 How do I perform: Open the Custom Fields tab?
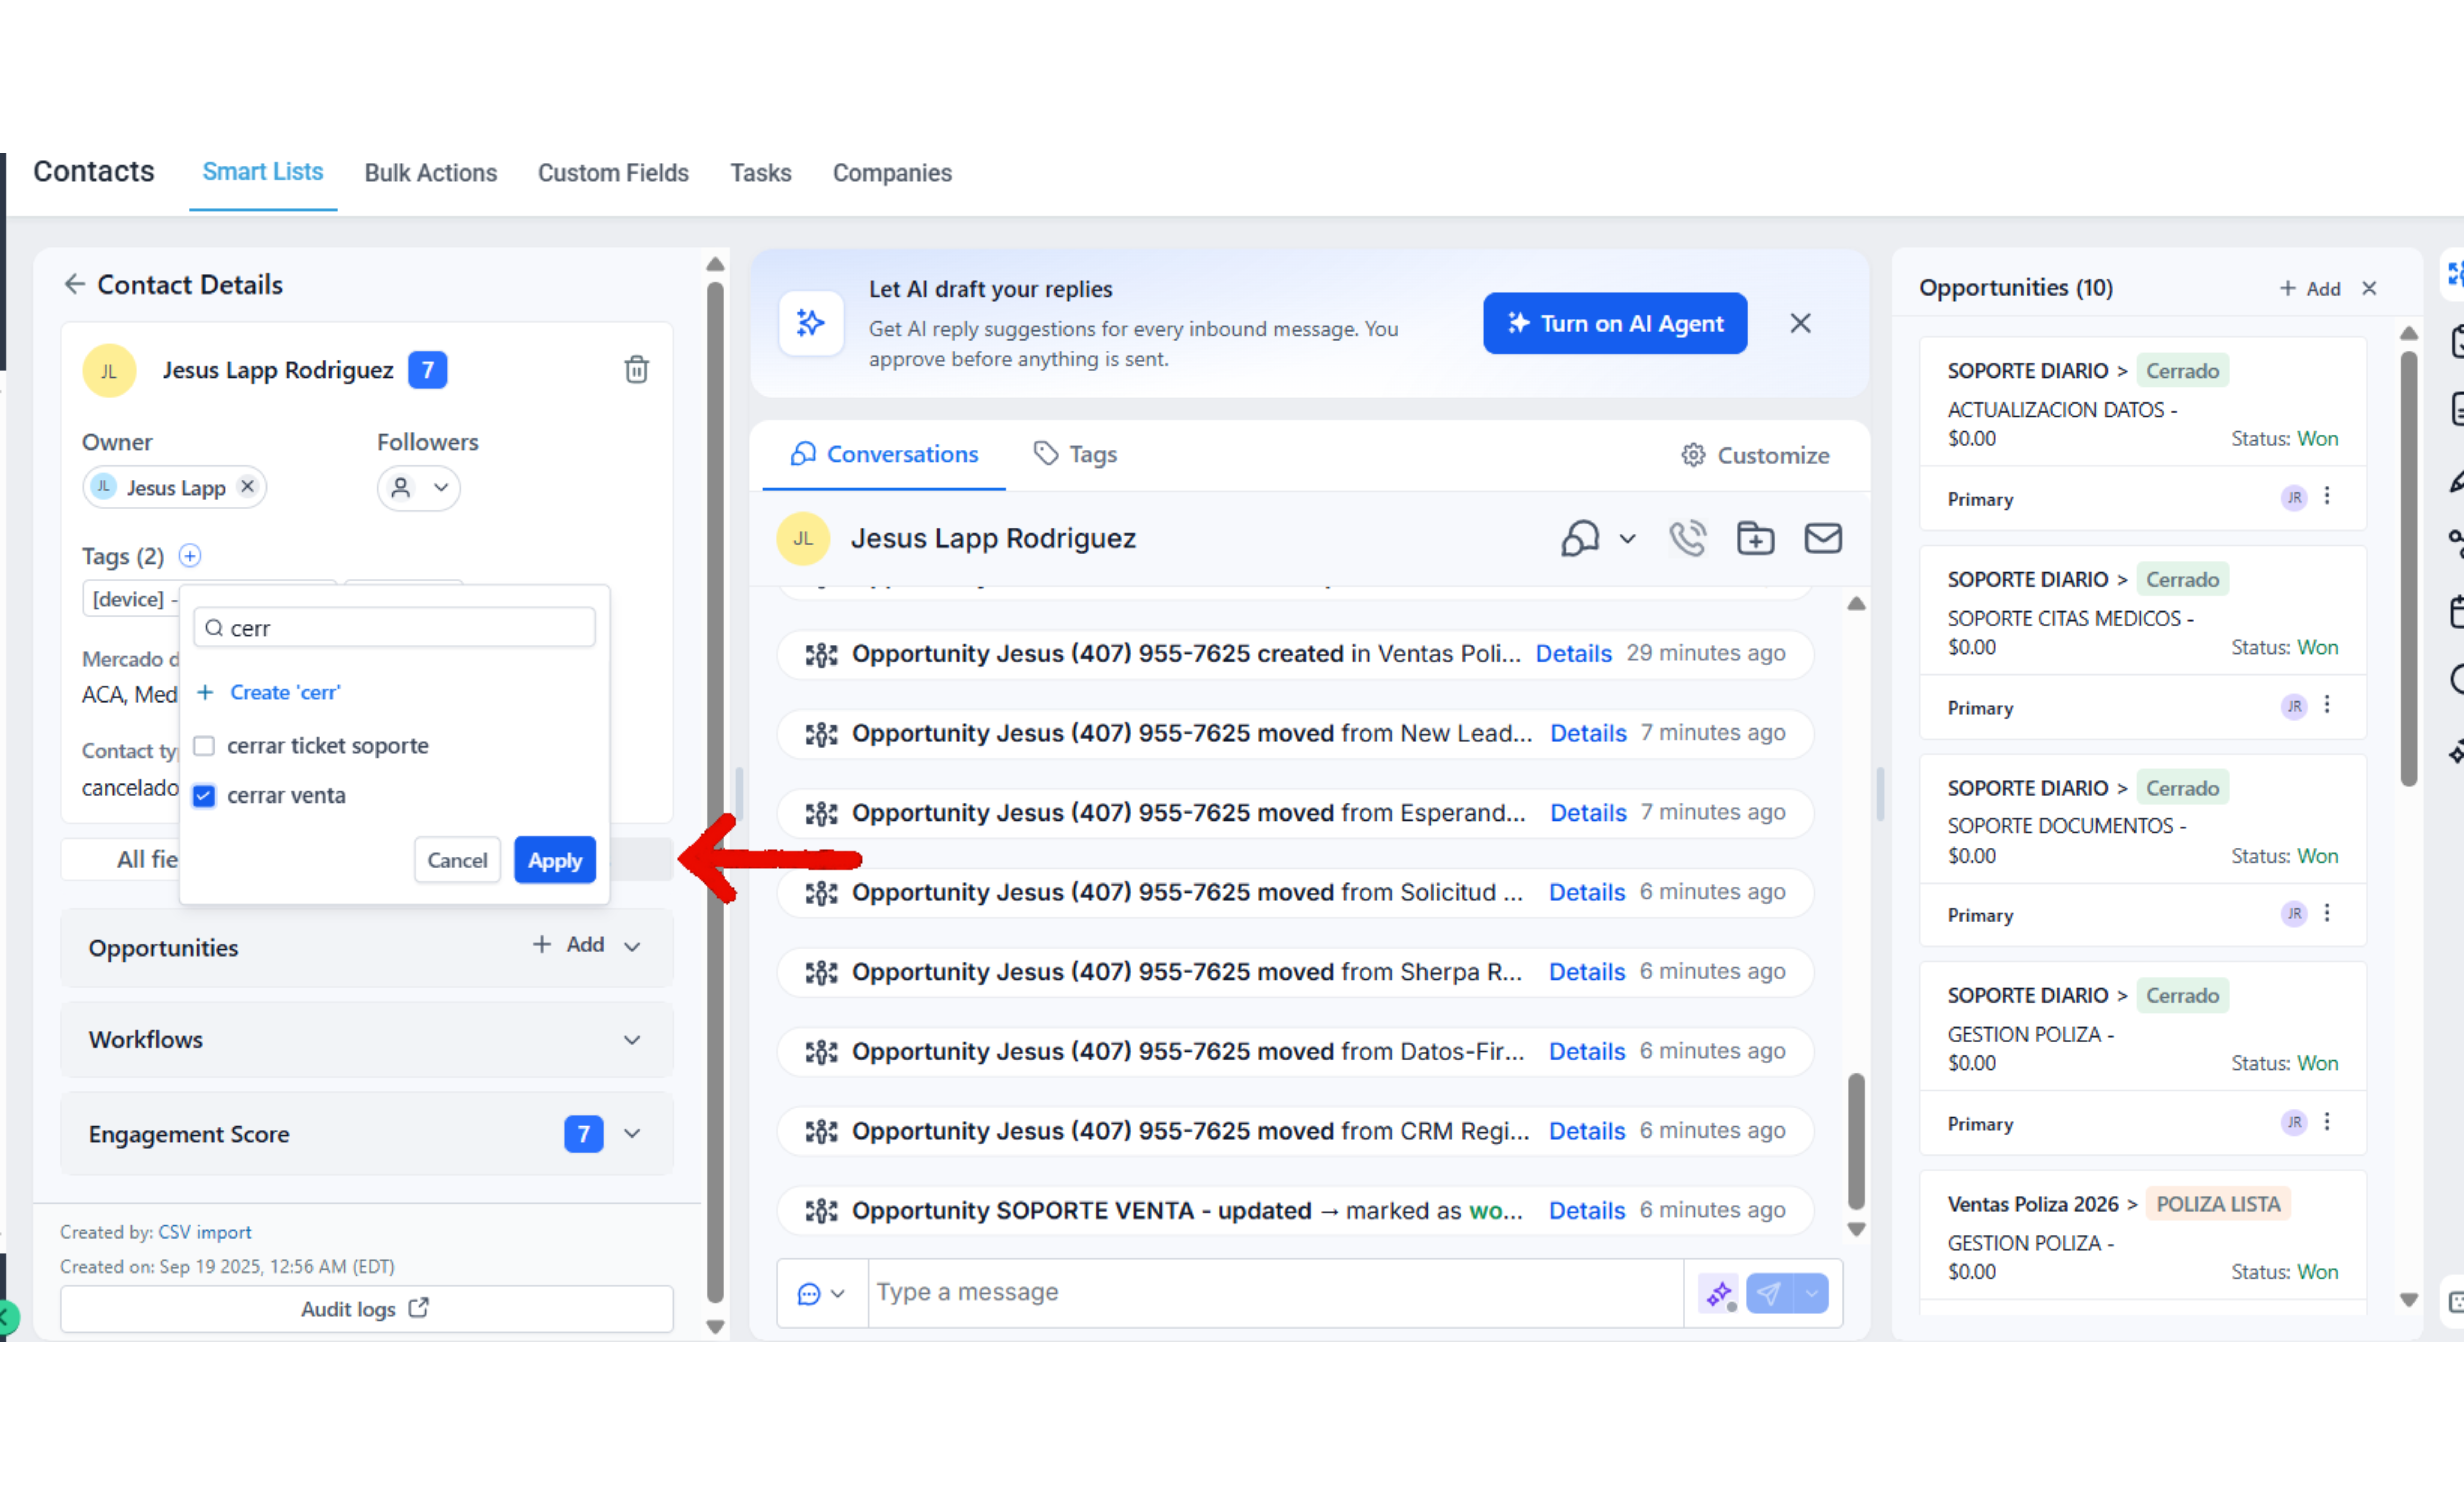click(x=613, y=173)
